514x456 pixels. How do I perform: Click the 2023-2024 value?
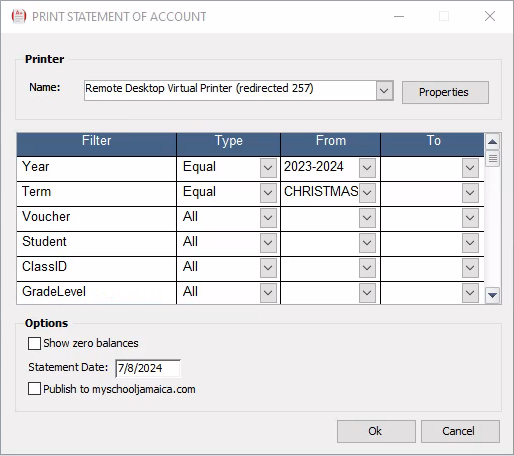(x=314, y=166)
